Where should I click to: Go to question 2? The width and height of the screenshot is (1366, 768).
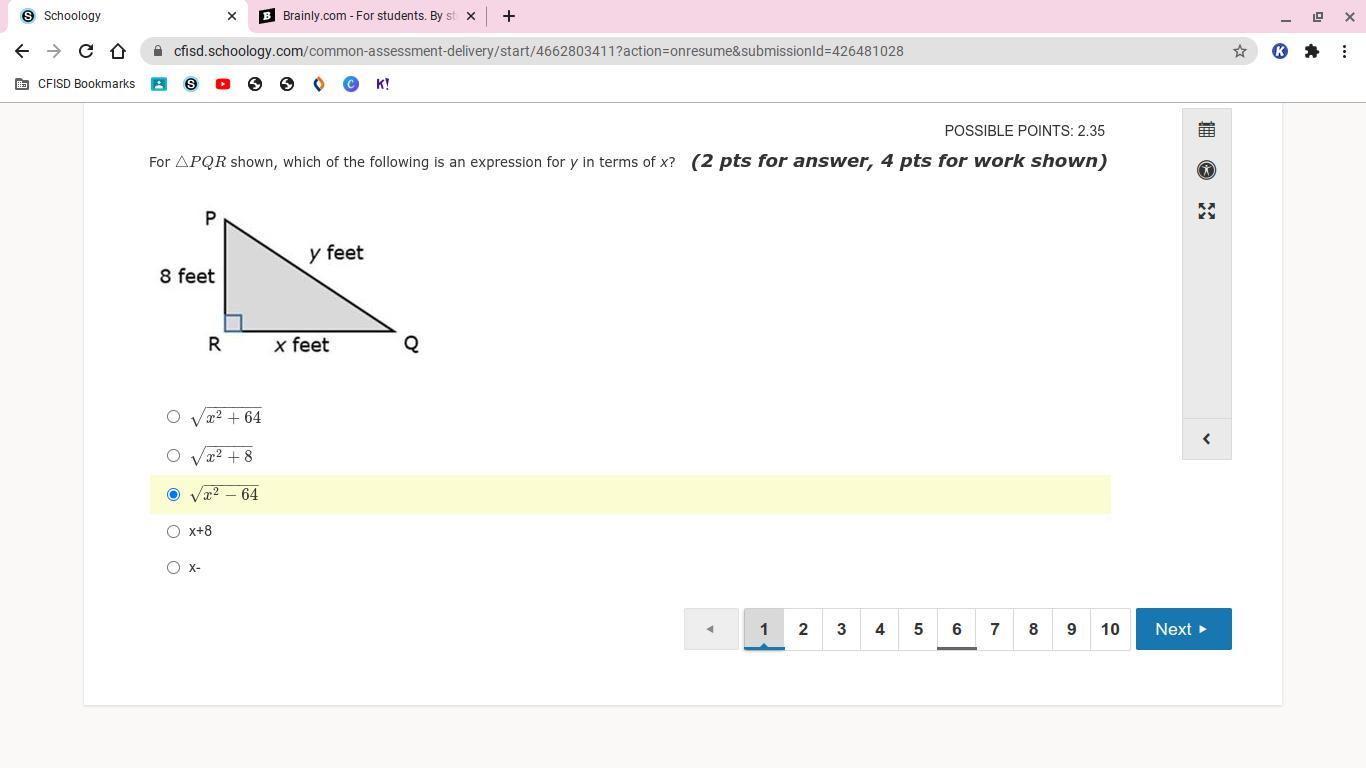coord(803,629)
